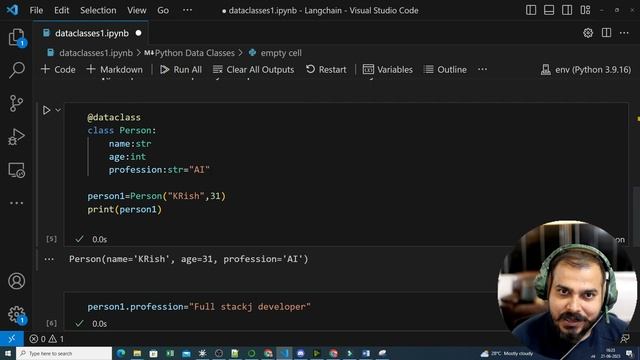The width and height of the screenshot is (640, 360).
Task: Open the Explorer view in activity bar
Action: pos(16,38)
